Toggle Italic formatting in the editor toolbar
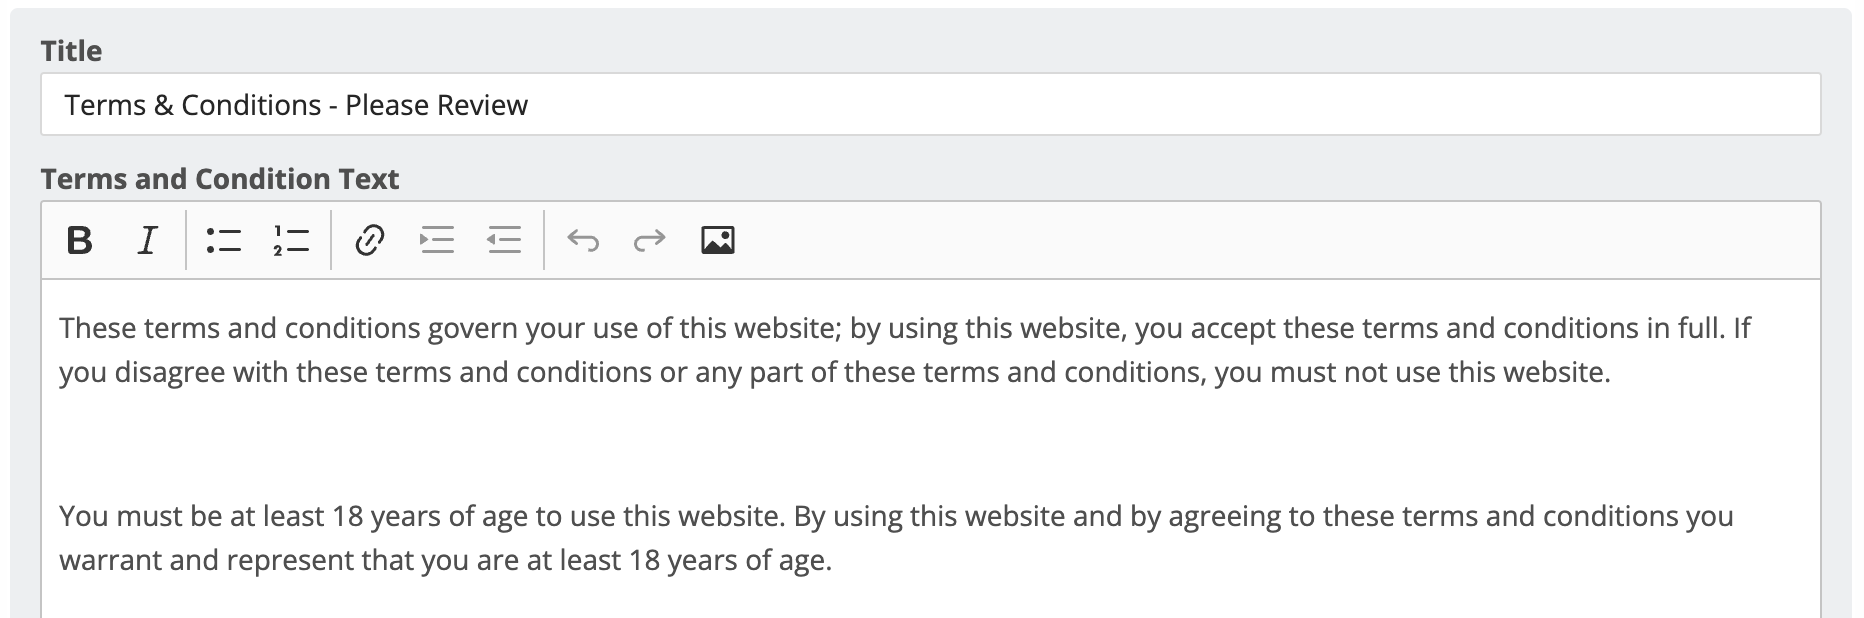Image resolution: width=1864 pixels, height=618 pixels. point(147,240)
